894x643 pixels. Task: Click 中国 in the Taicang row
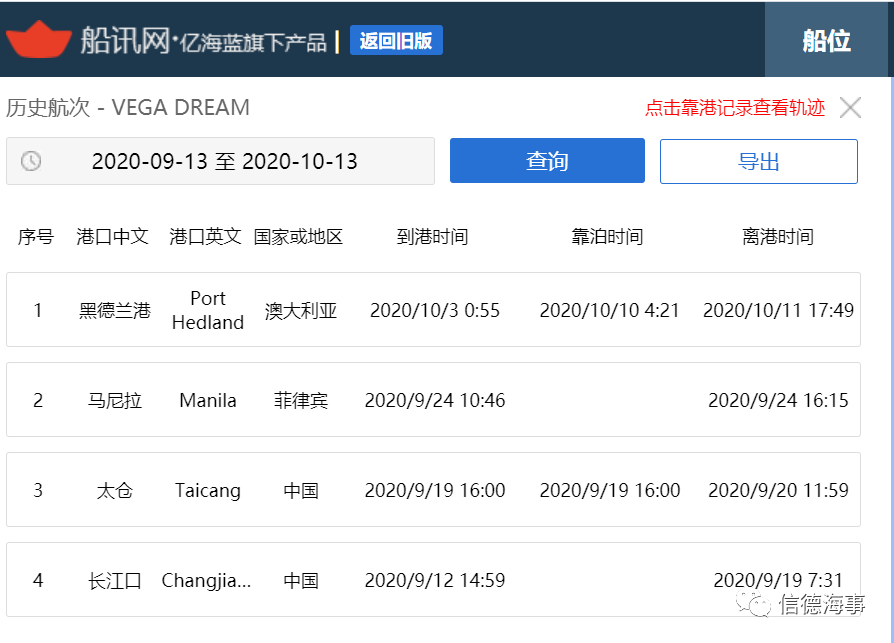point(301,491)
